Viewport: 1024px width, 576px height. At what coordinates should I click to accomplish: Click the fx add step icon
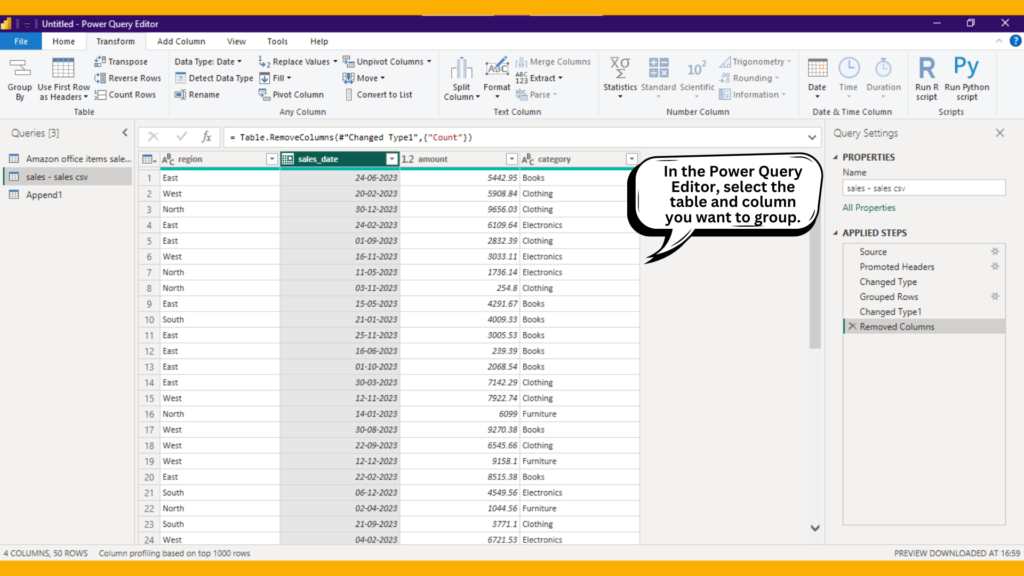(x=206, y=136)
